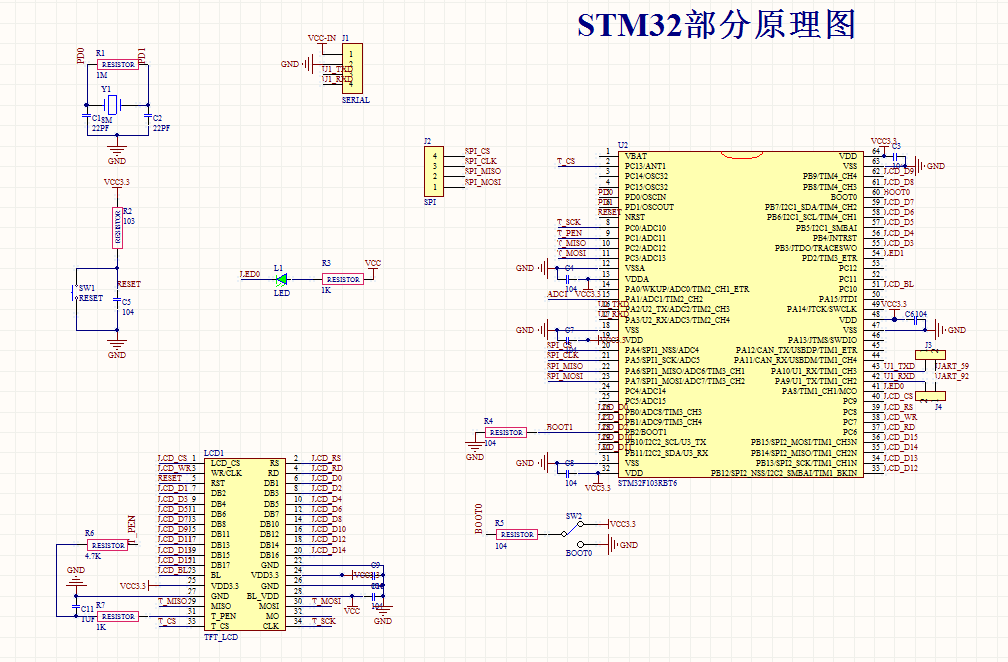Click the UART_59 label

[x=952, y=366]
